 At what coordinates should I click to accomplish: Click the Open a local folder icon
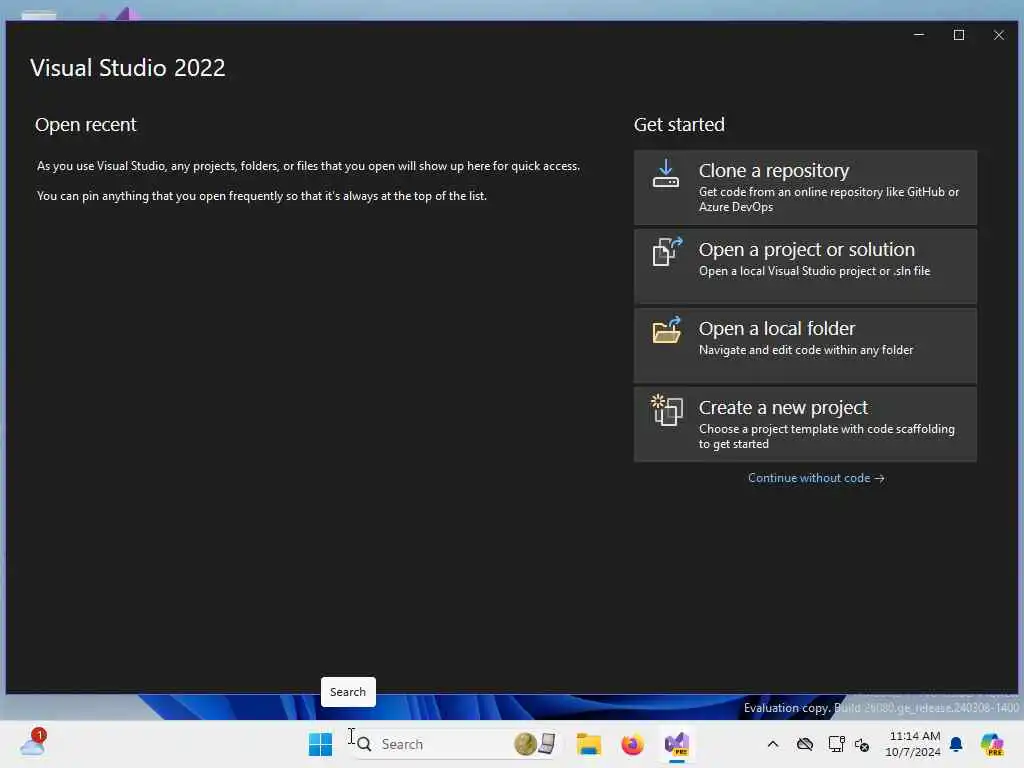667,330
